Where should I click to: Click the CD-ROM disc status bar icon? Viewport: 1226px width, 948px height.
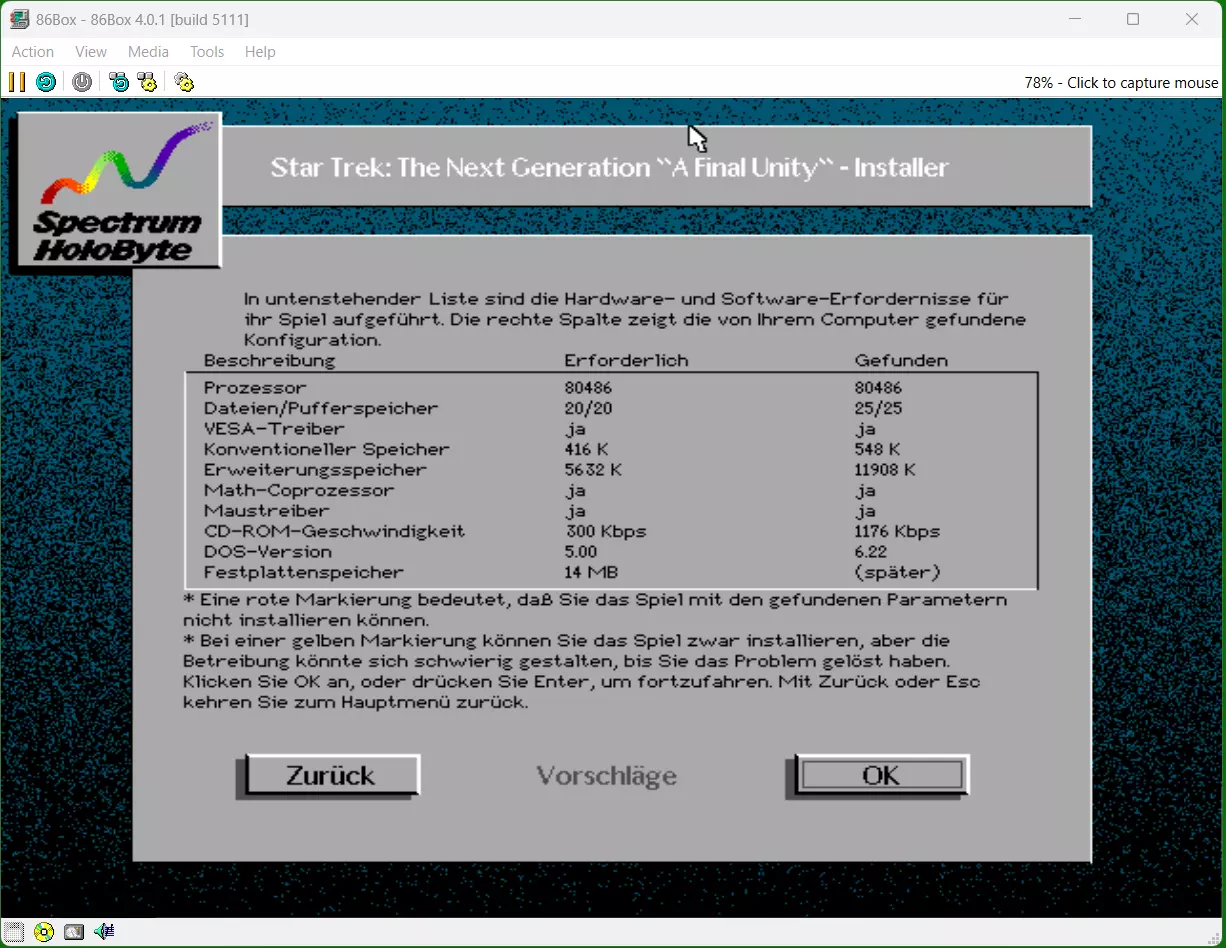[43, 932]
